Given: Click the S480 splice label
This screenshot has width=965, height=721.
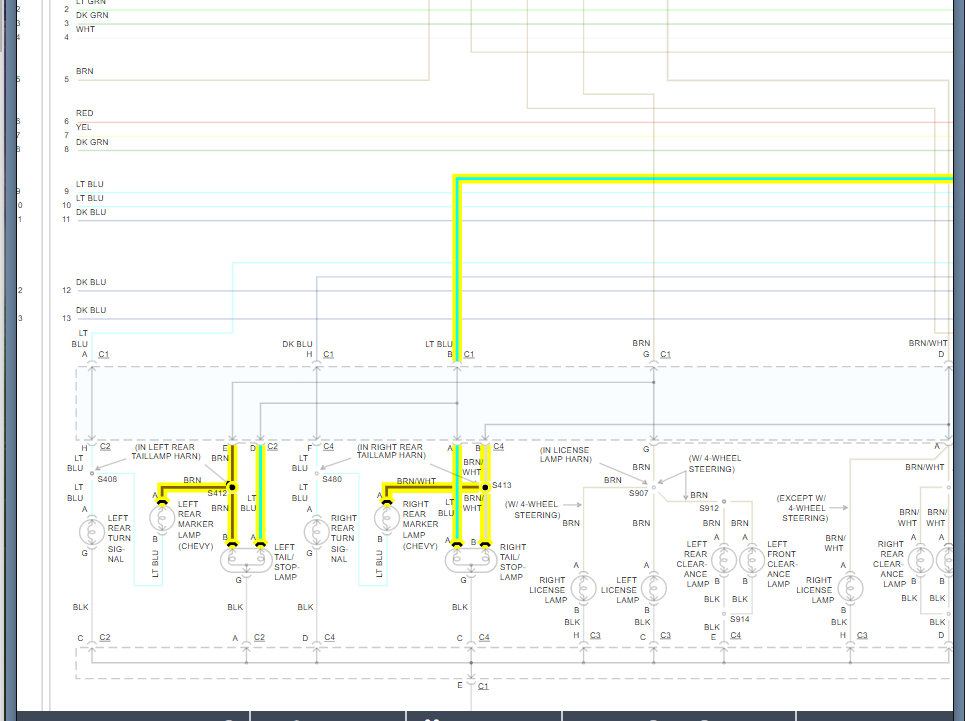Looking at the screenshot, I should coord(332,479).
